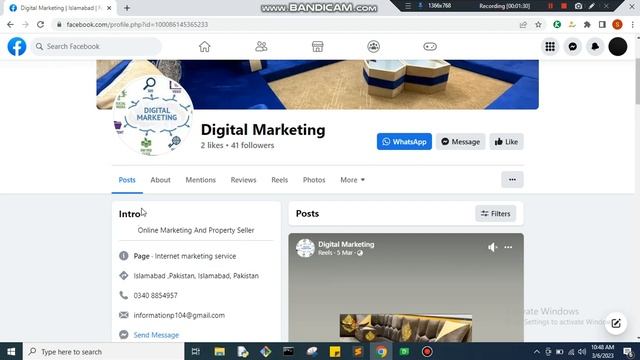Close the Digital Marketing browser tab
The height and width of the screenshot is (360, 640).
click(x=109, y=8)
